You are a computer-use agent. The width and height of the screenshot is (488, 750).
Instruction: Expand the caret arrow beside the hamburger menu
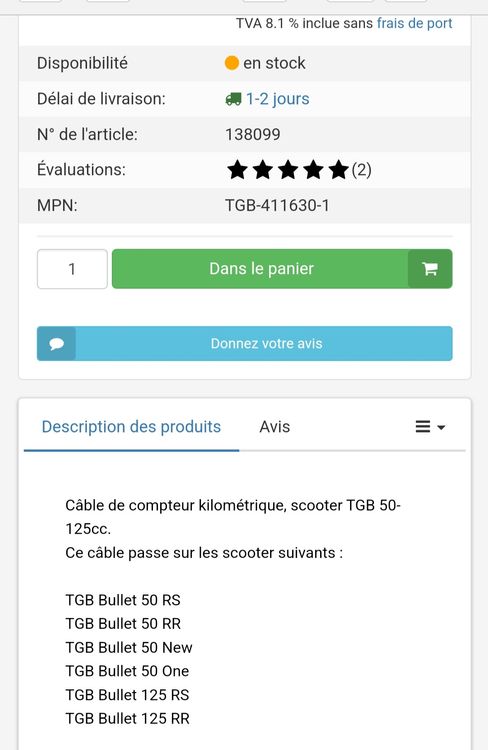(441, 427)
